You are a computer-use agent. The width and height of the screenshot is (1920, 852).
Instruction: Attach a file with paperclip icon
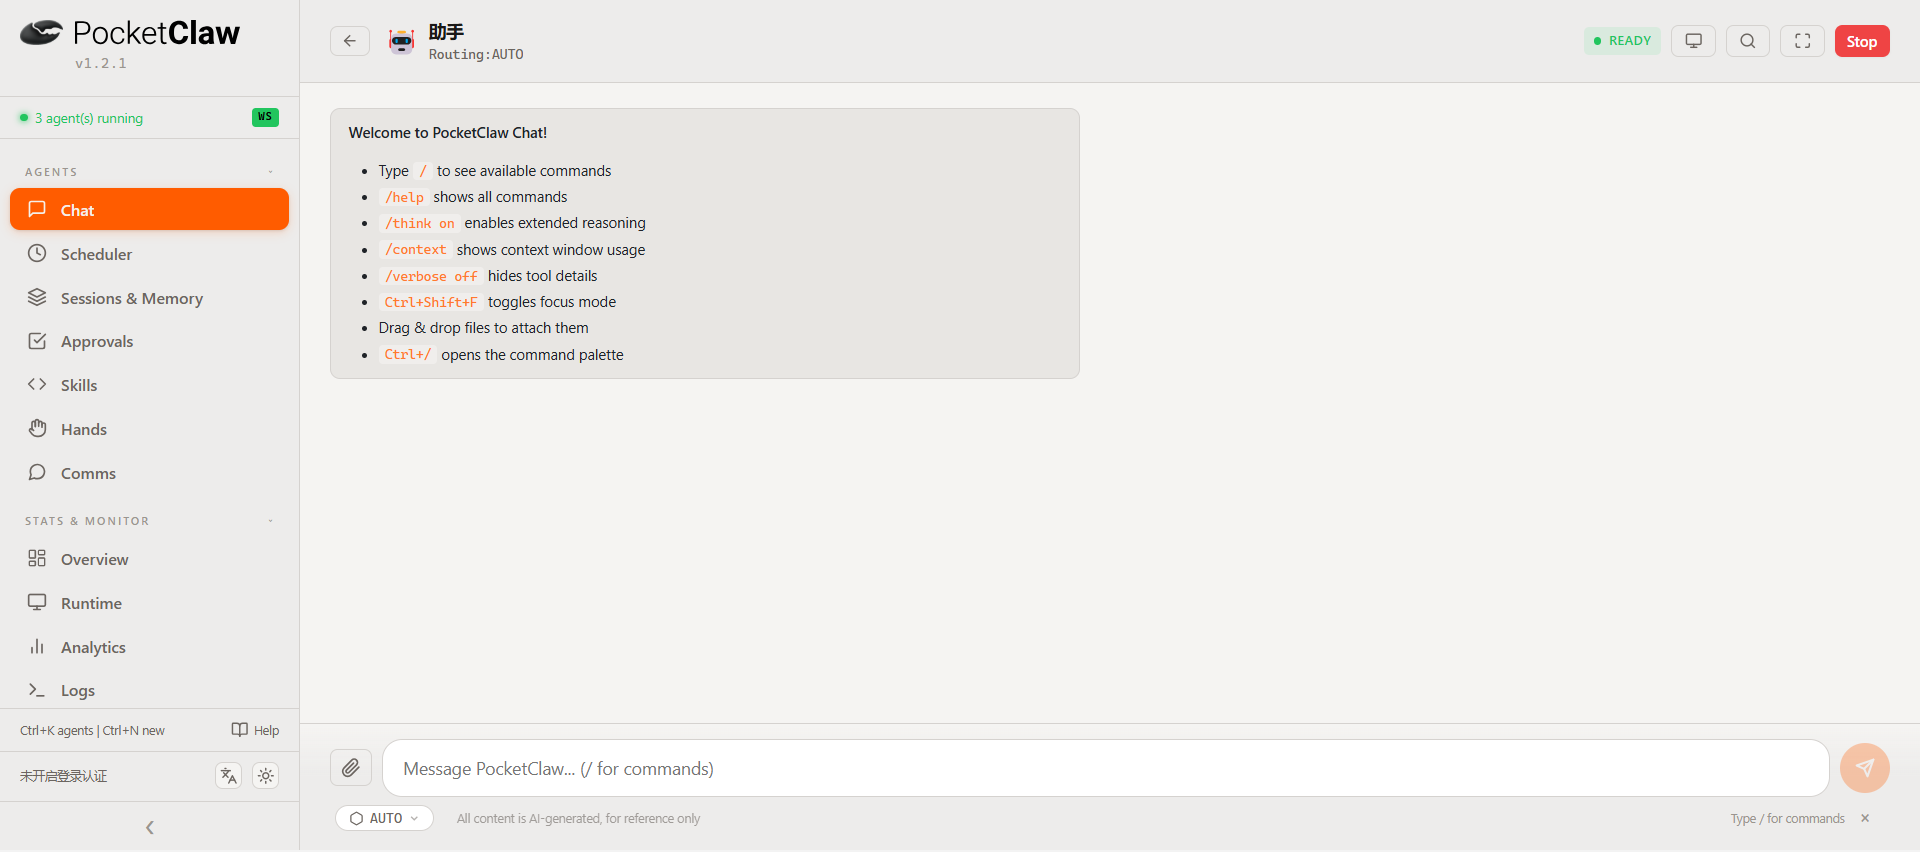click(351, 768)
